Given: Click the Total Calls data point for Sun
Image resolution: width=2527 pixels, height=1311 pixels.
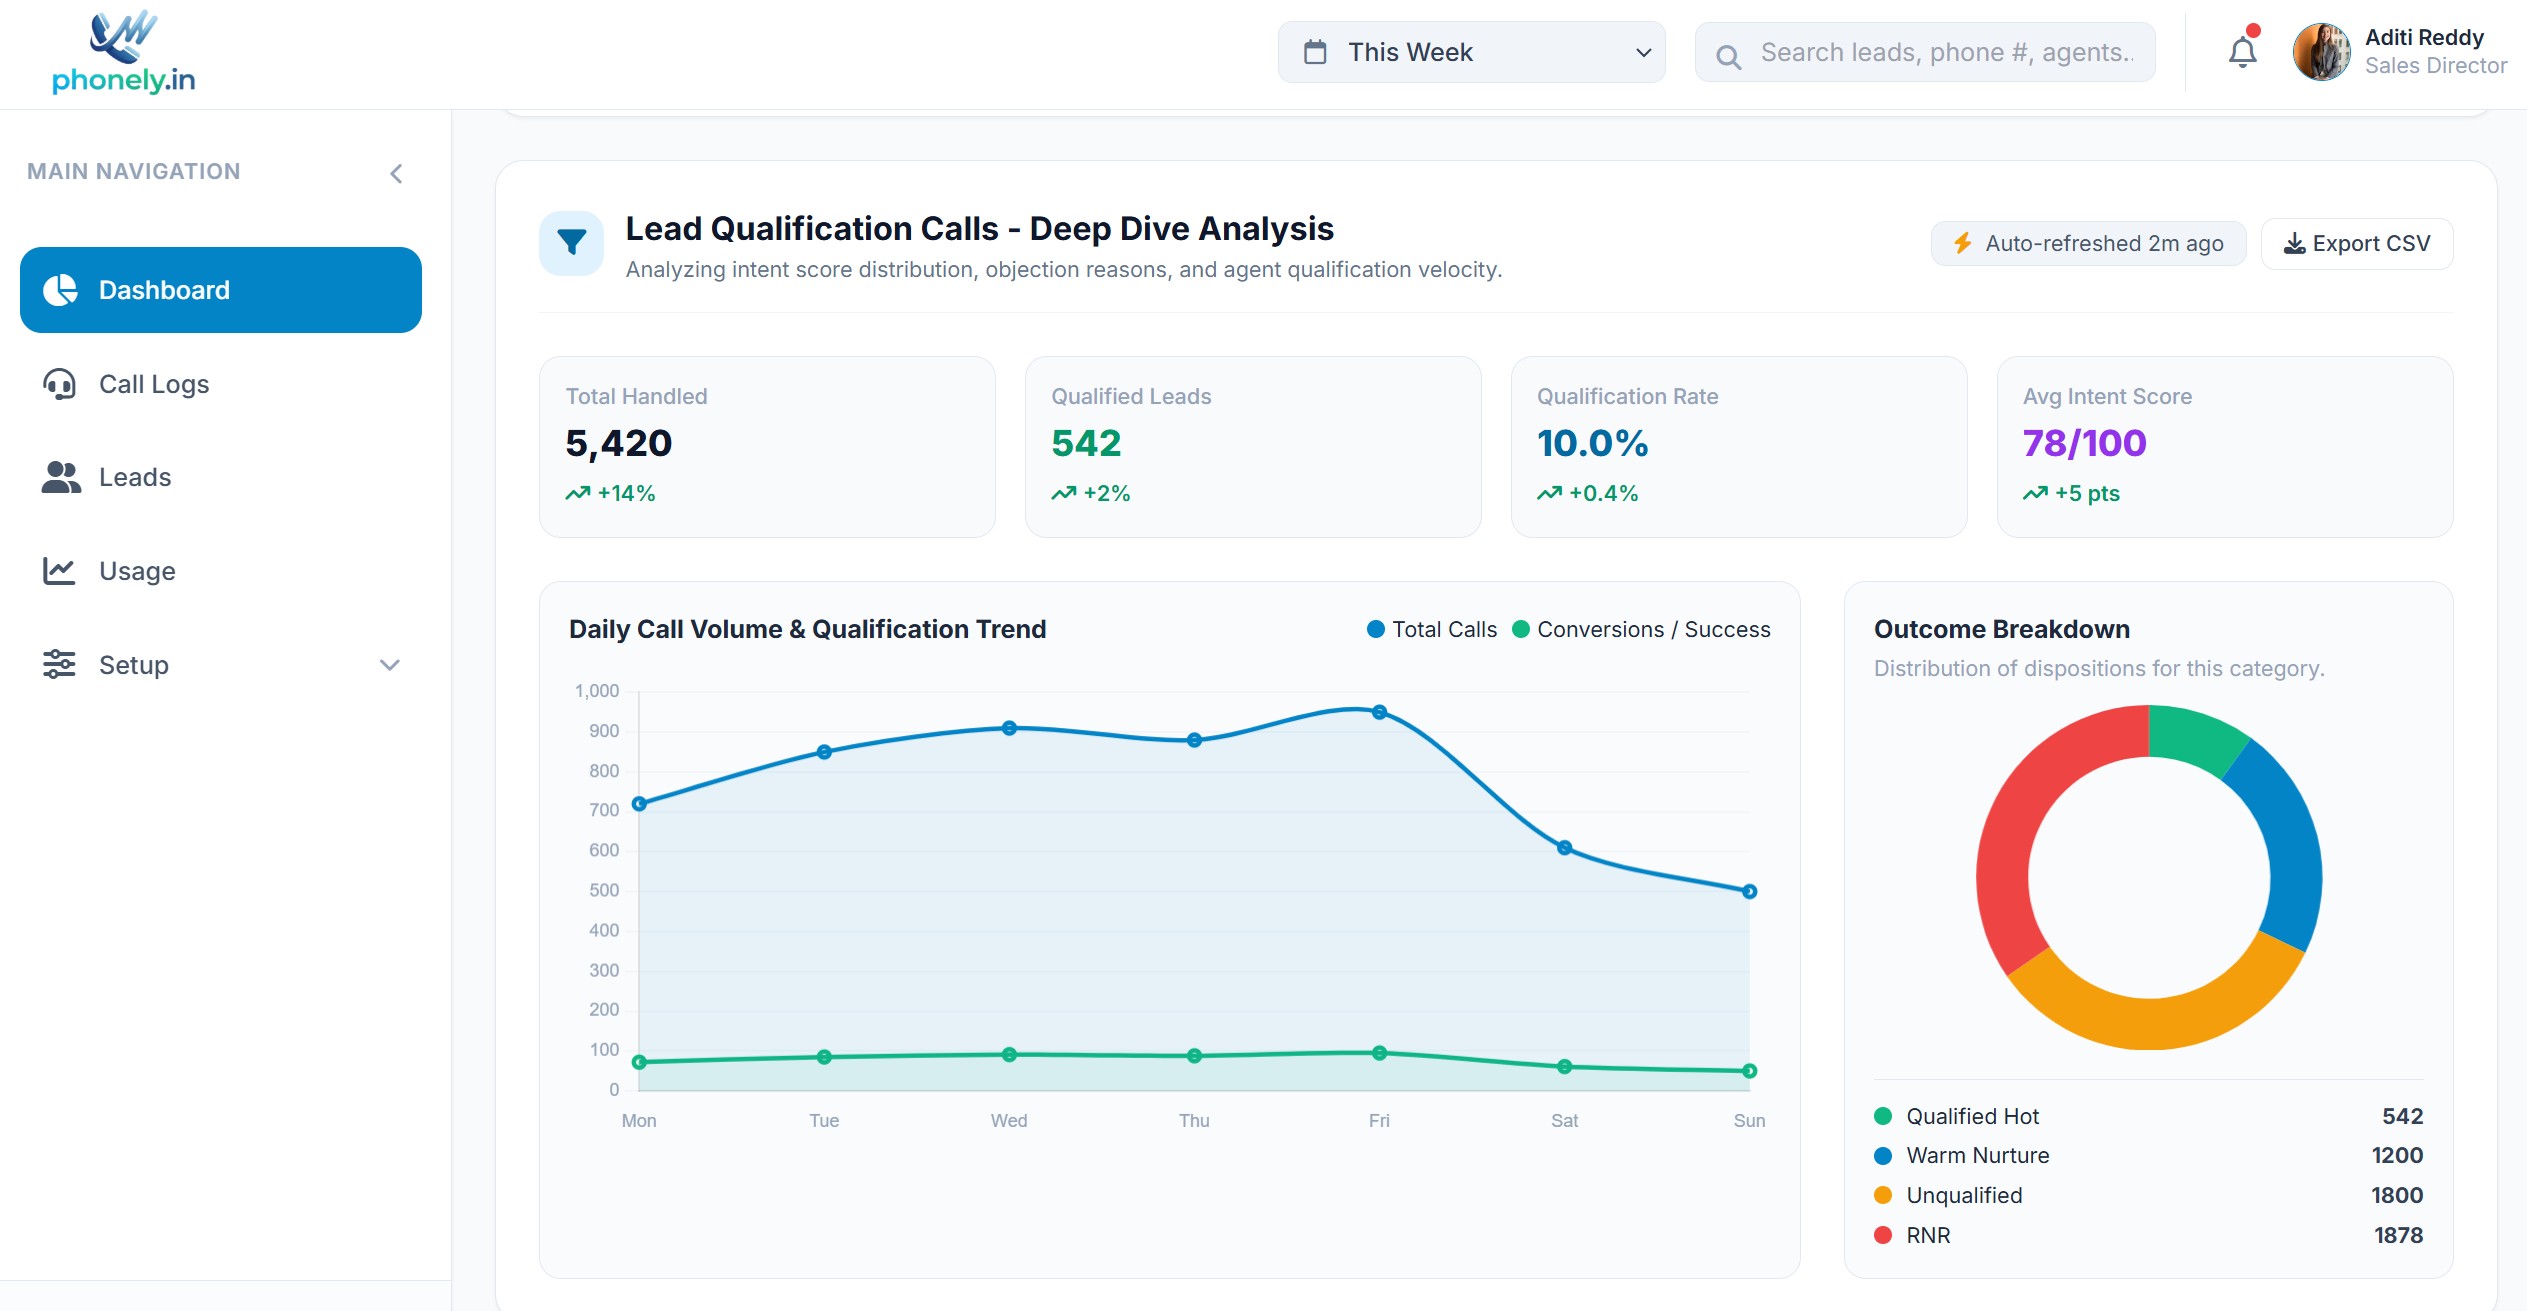Looking at the screenshot, I should [1749, 891].
